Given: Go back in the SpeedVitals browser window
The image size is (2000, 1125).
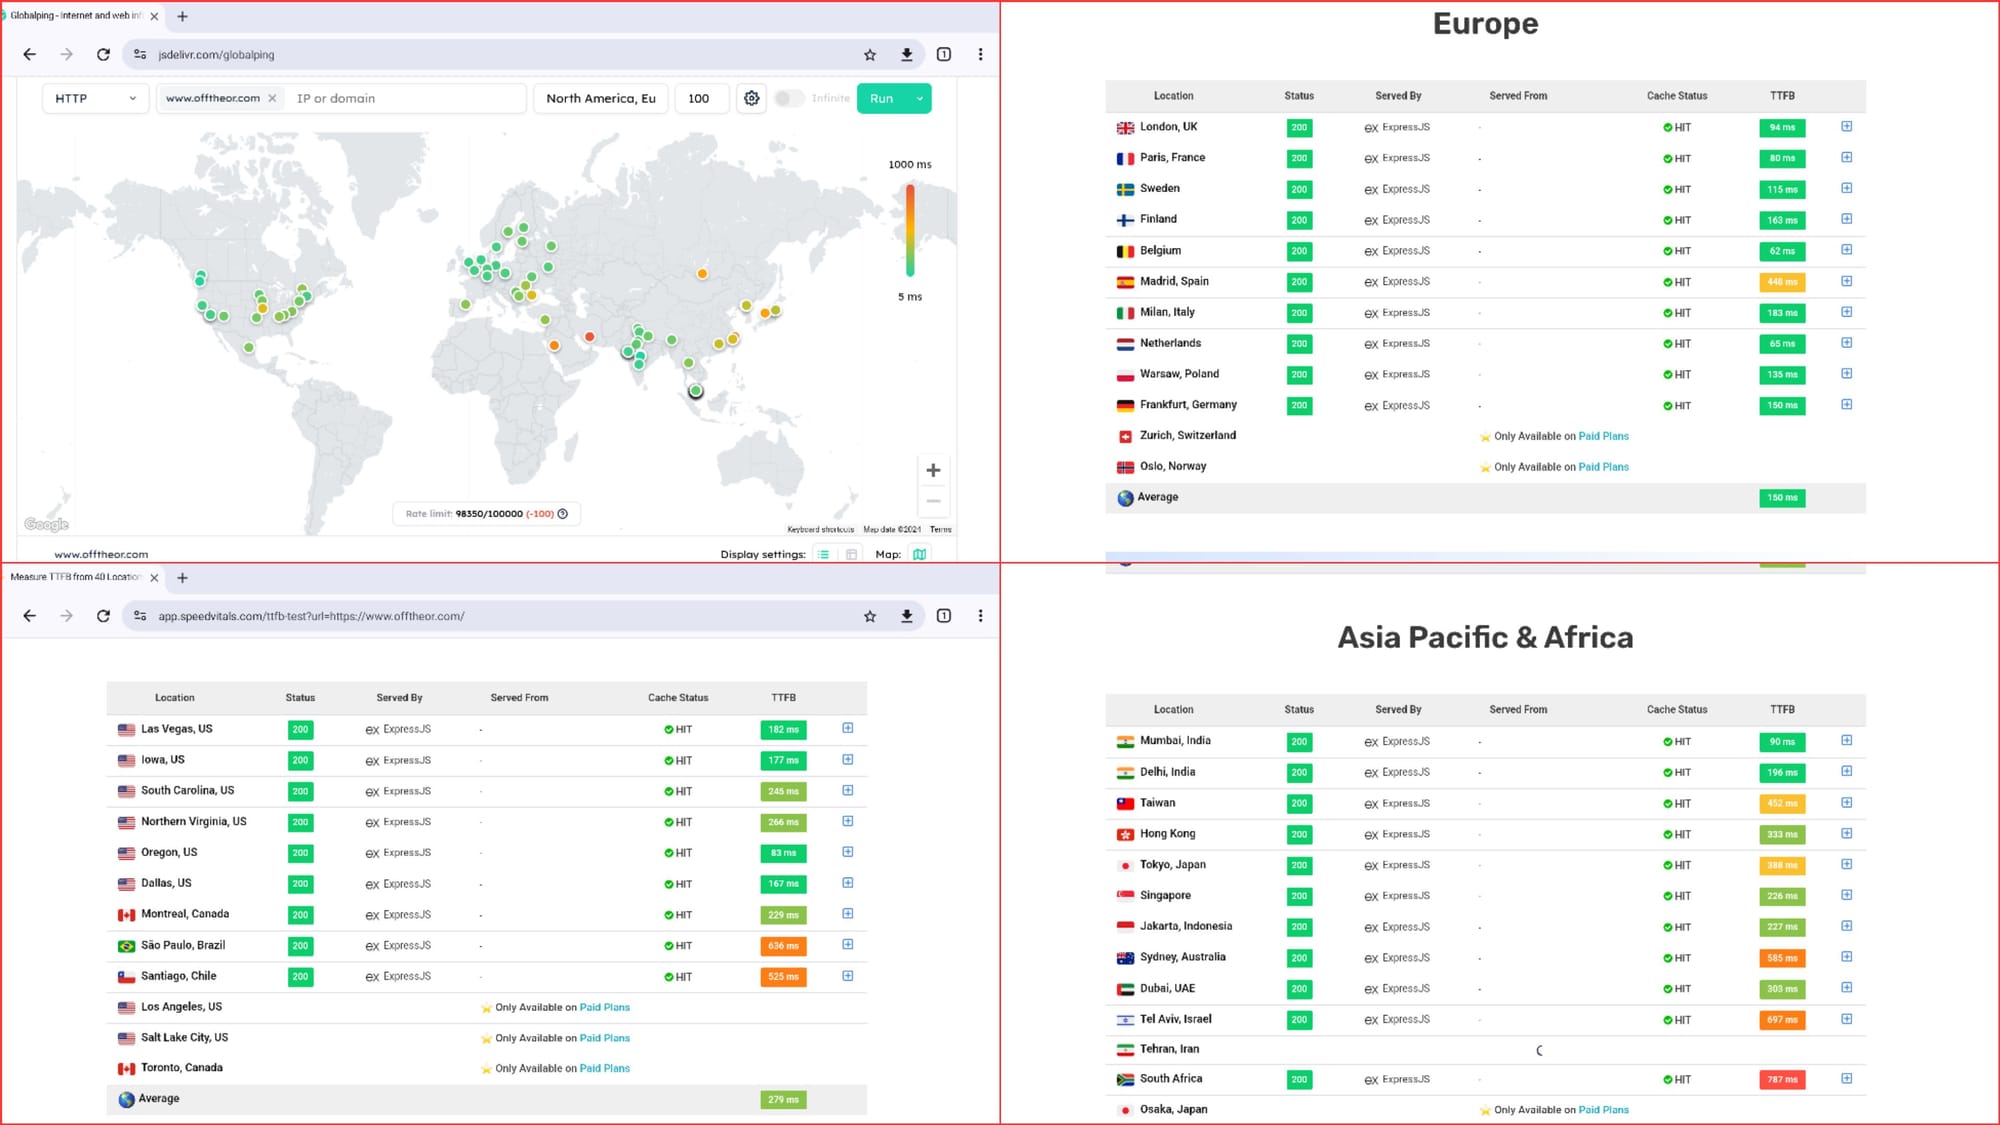Looking at the screenshot, I should [29, 616].
